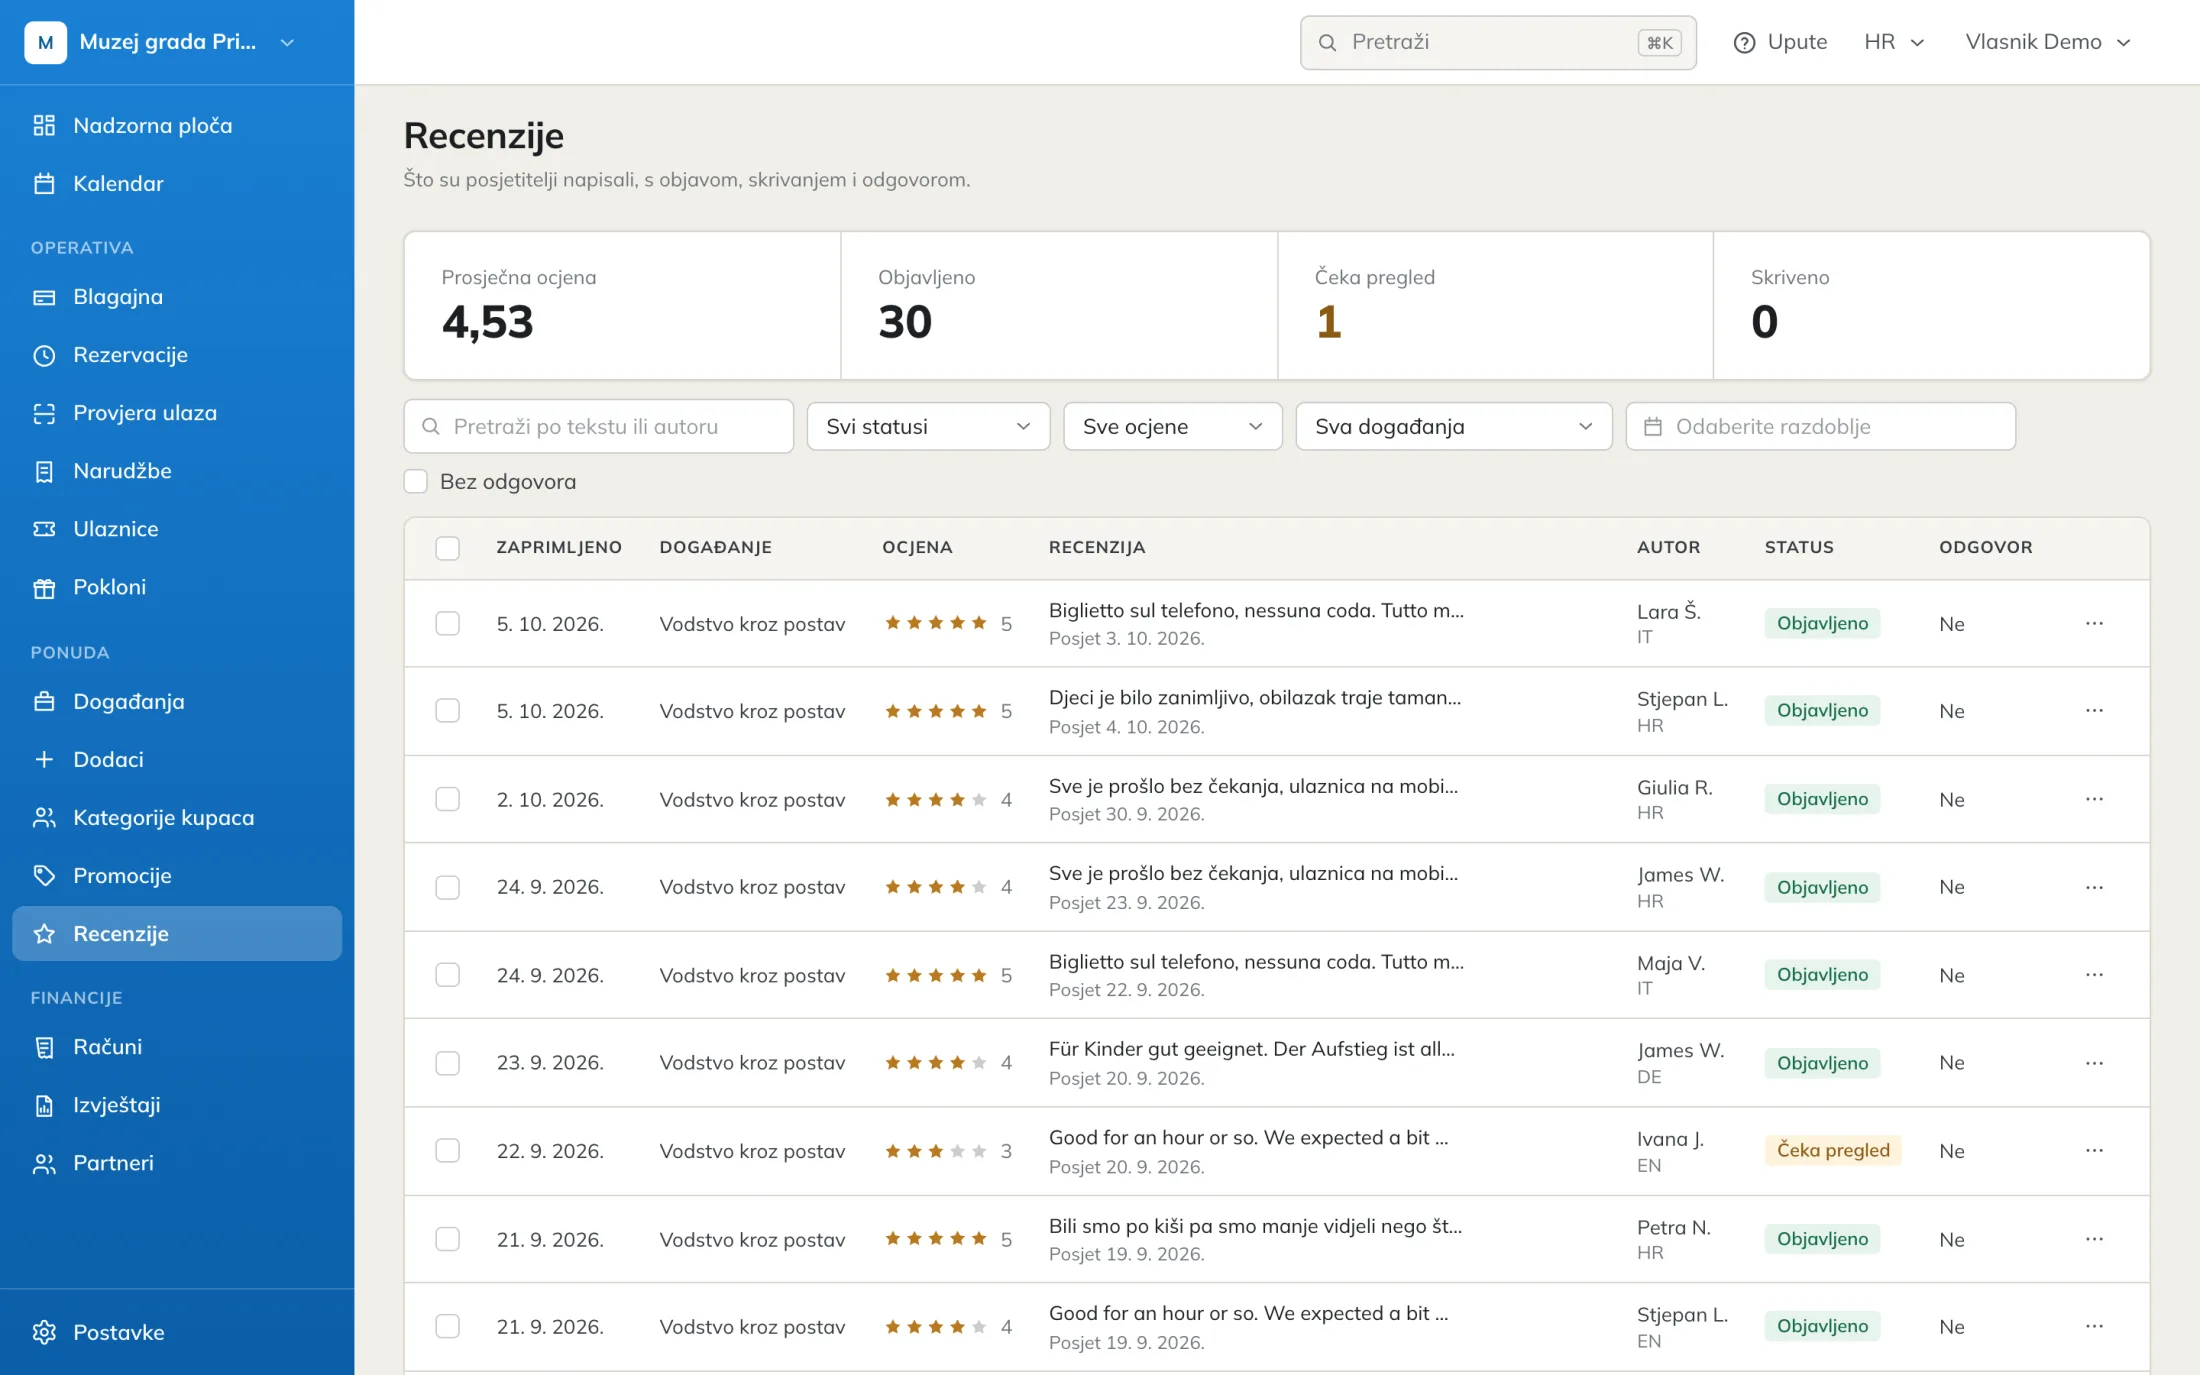The width and height of the screenshot is (2200, 1375).
Task: Select the checkbox for Ivana J. review
Action: tap(447, 1150)
